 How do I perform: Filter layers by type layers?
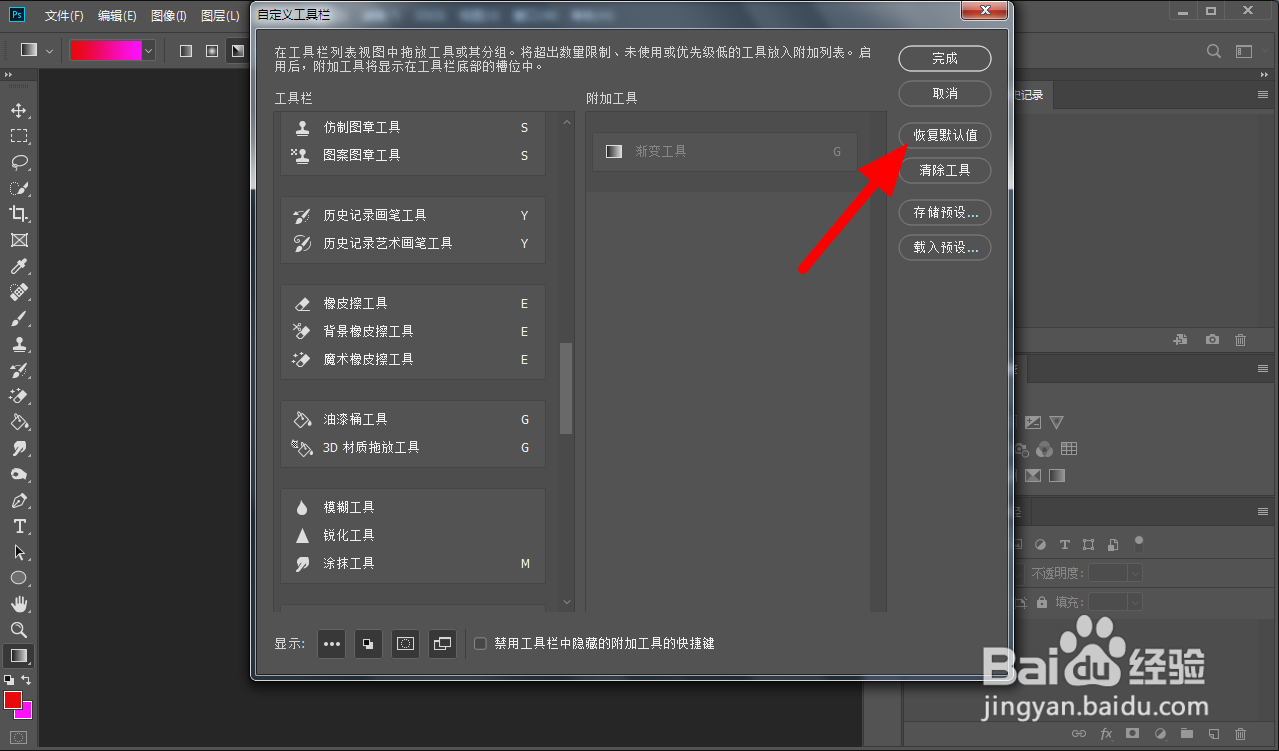[x=1064, y=545]
